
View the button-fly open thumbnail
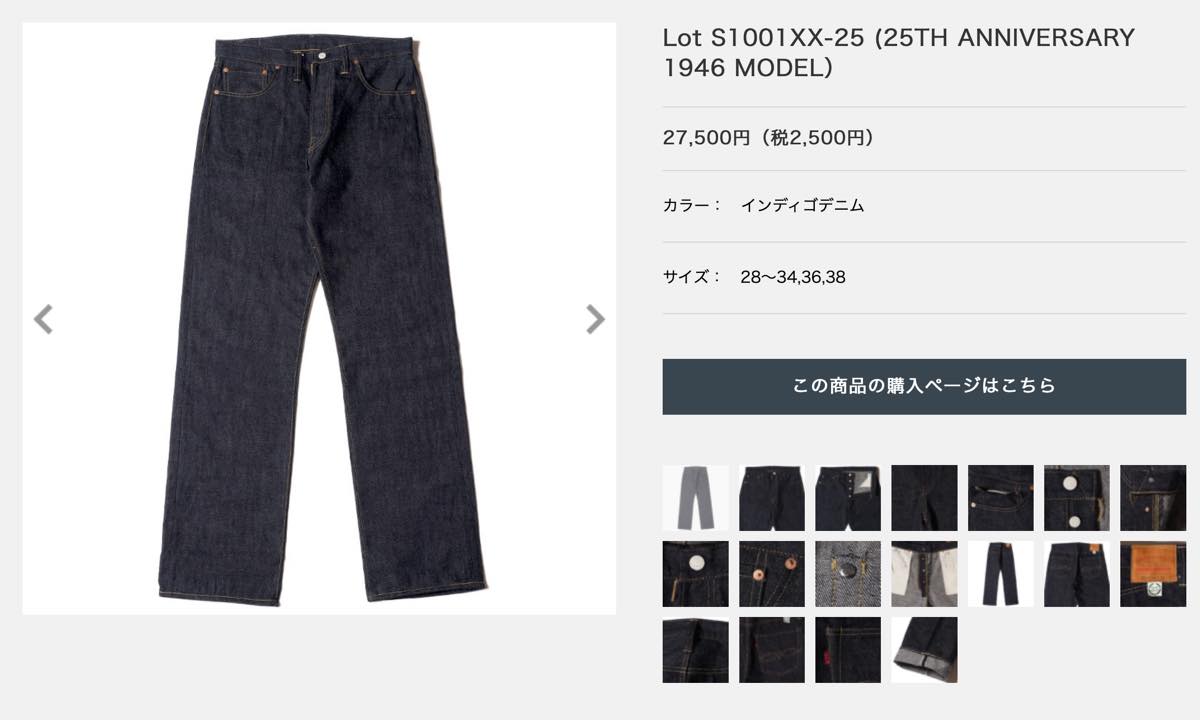(x=848, y=498)
